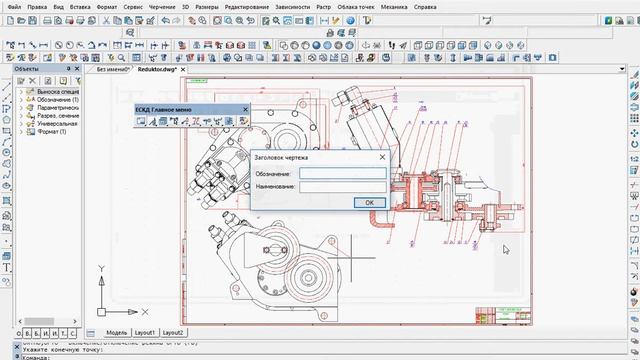Create a new document with the New icon
This screenshot has width=640, height=360.
tap(11, 20)
